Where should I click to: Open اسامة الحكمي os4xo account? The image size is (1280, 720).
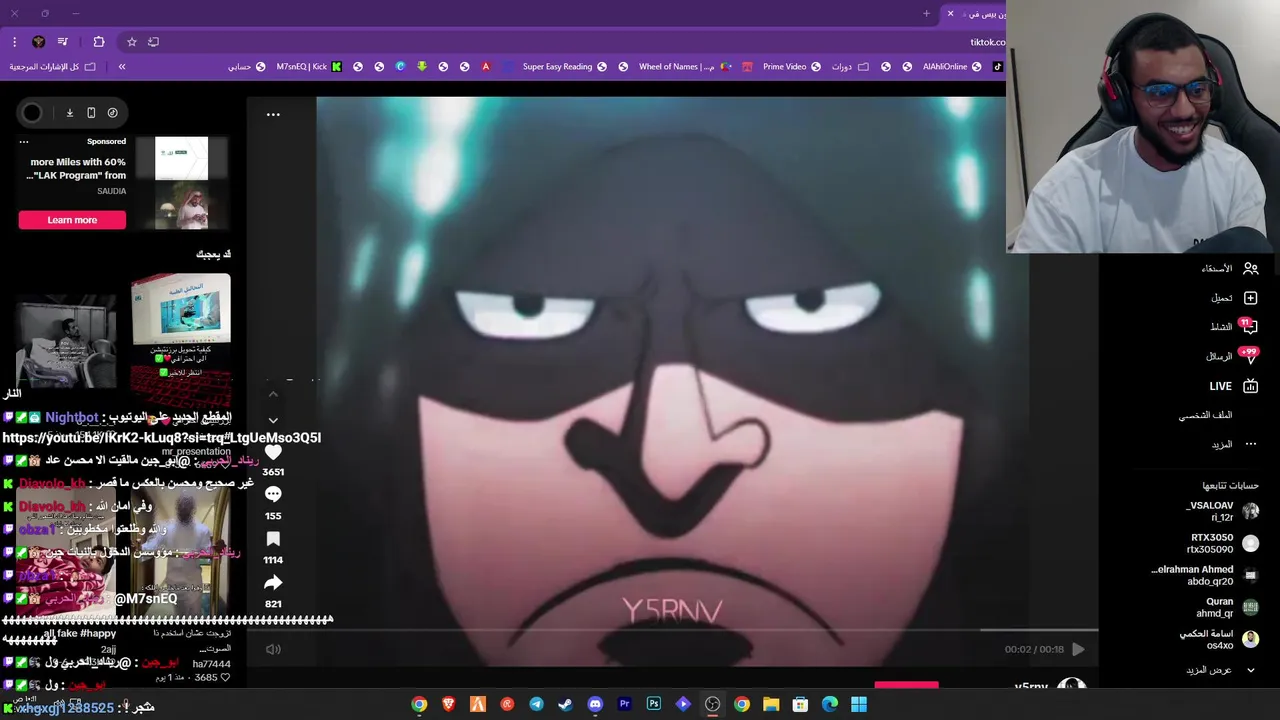(1219, 639)
